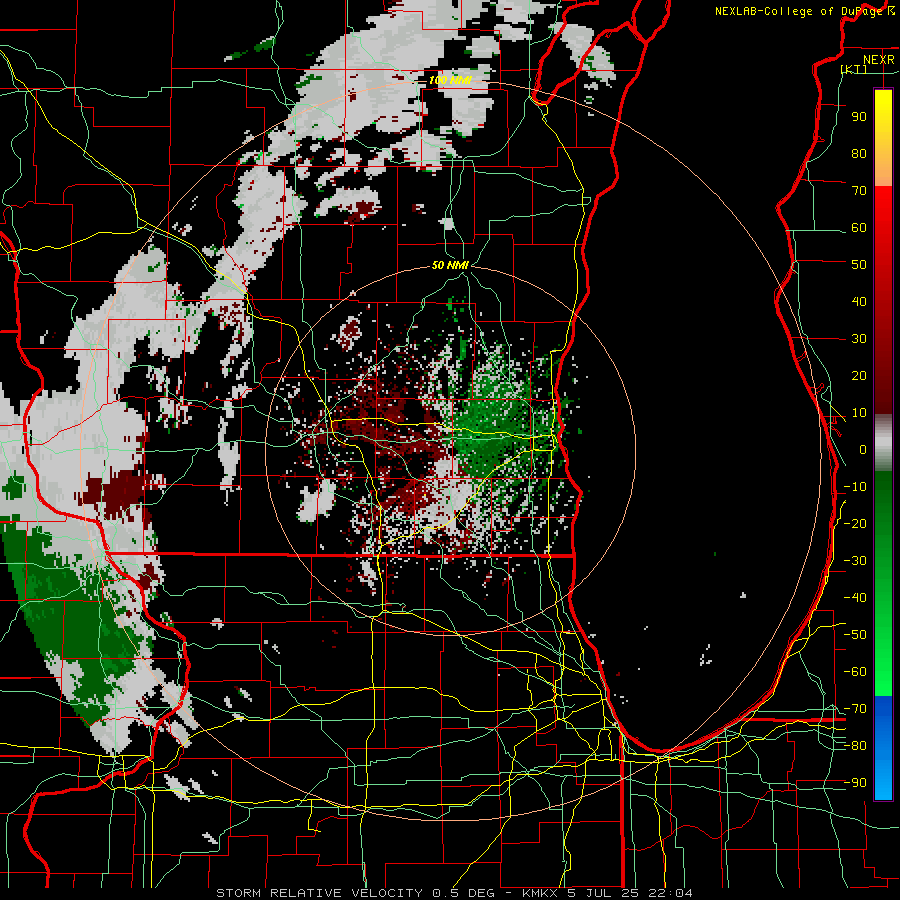Click the blue segment of the color bar
Screen dimensions: 900x900
pyautogui.click(x=883, y=748)
